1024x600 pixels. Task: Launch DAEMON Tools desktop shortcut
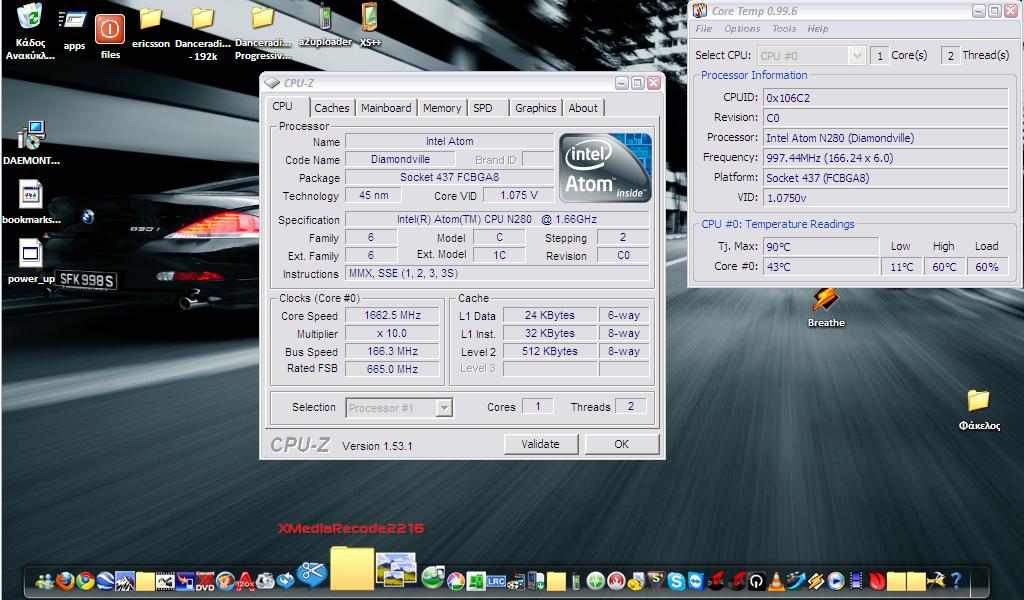point(31,142)
